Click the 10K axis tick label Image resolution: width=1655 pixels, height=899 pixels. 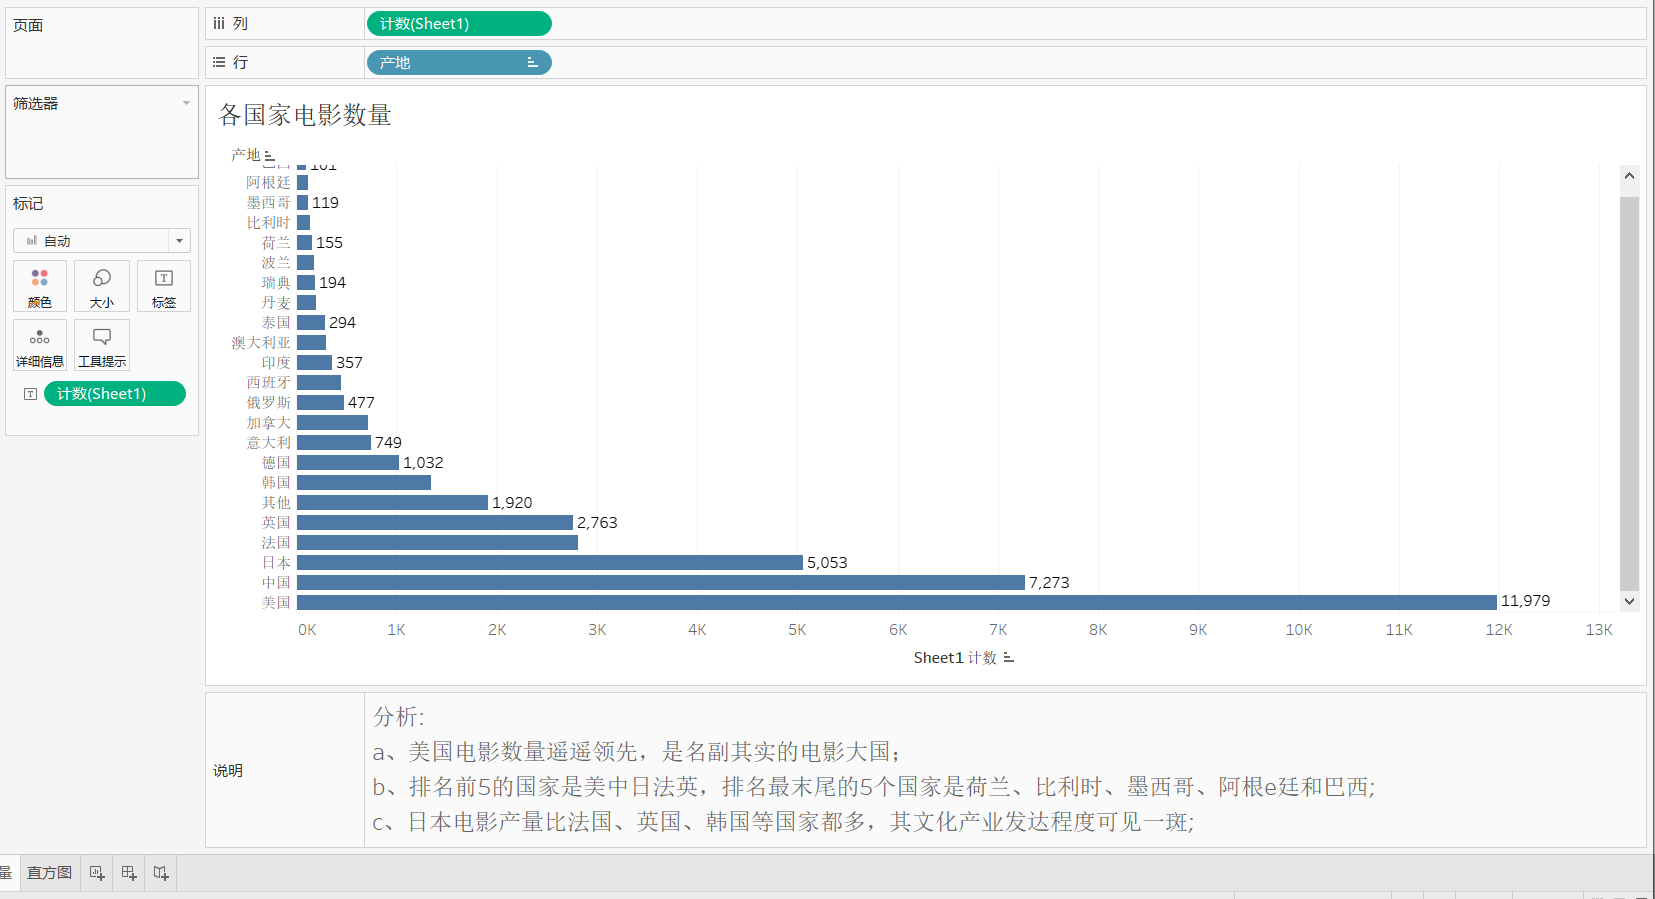coord(1298,629)
